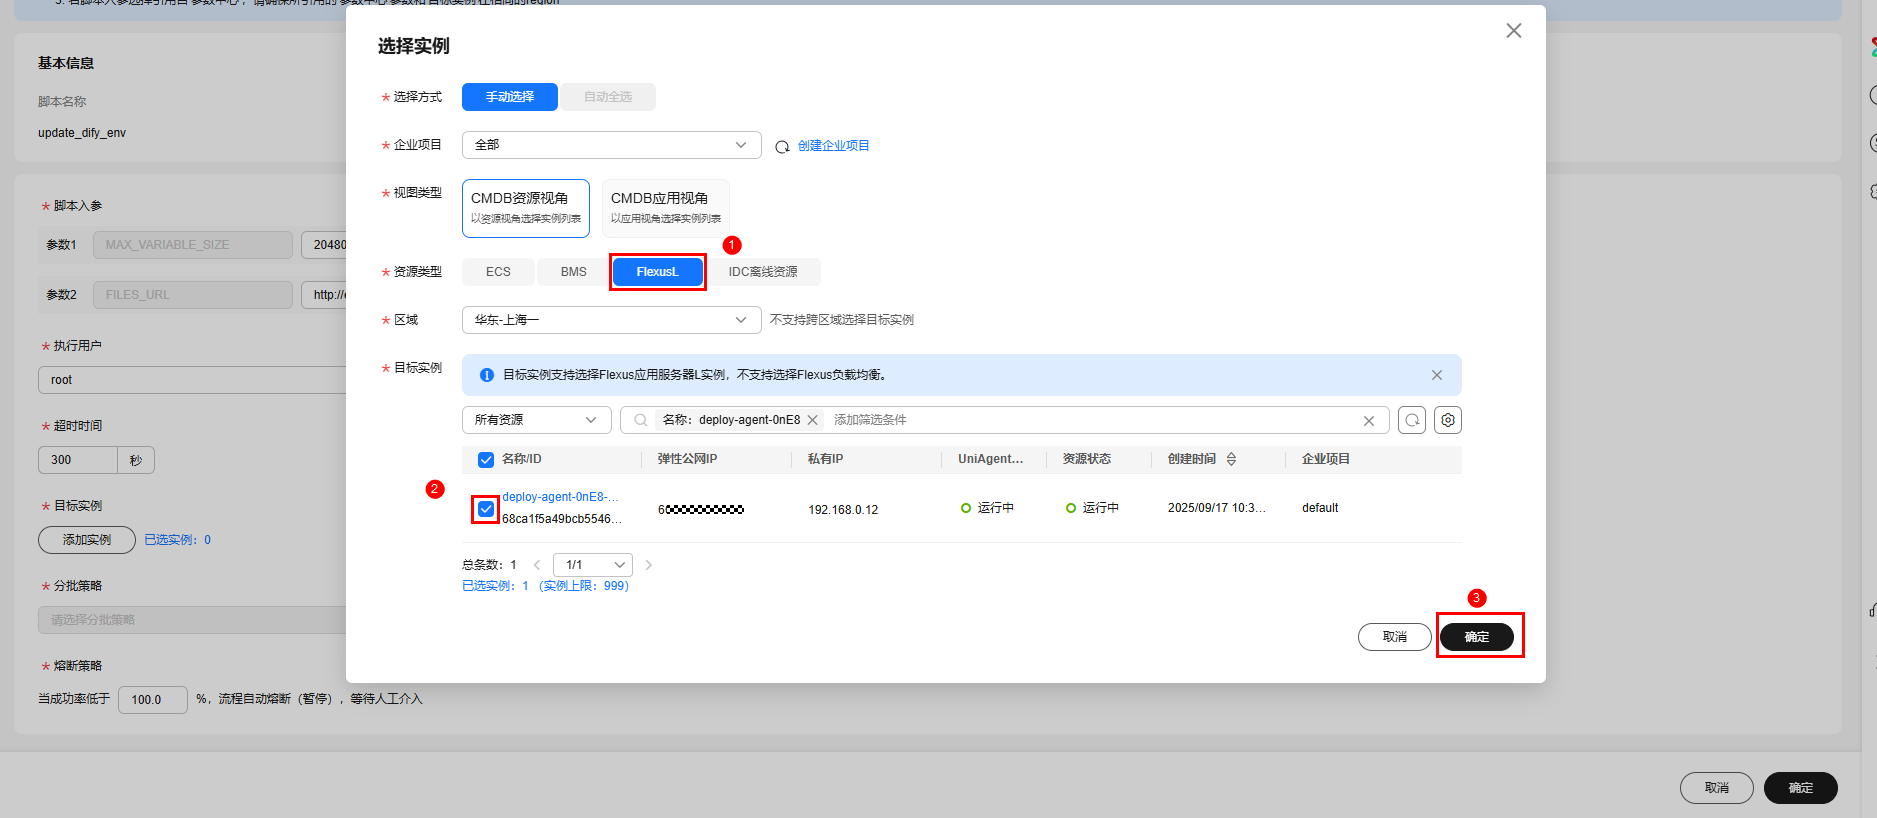Image resolution: width=1877 pixels, height=818 pixels.
Task: Click the FILES_URL parameter name field
Action: pyautogui.click(x=193, y=295)
